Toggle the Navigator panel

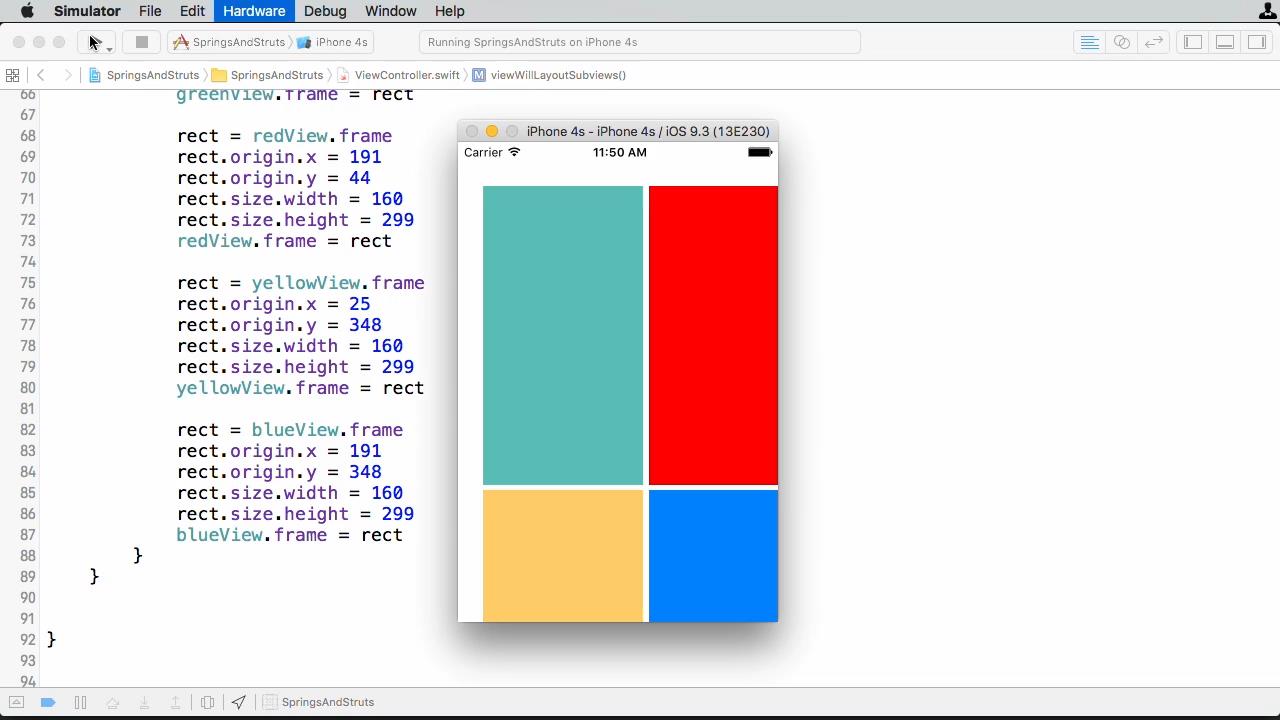point(1193,42)
